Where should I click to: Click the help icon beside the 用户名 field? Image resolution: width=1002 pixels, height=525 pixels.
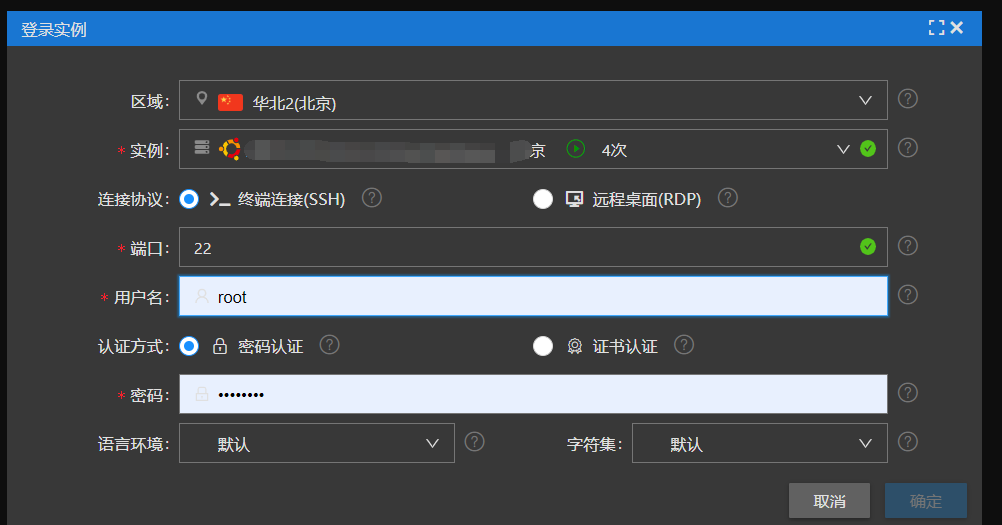click(907, 295)
